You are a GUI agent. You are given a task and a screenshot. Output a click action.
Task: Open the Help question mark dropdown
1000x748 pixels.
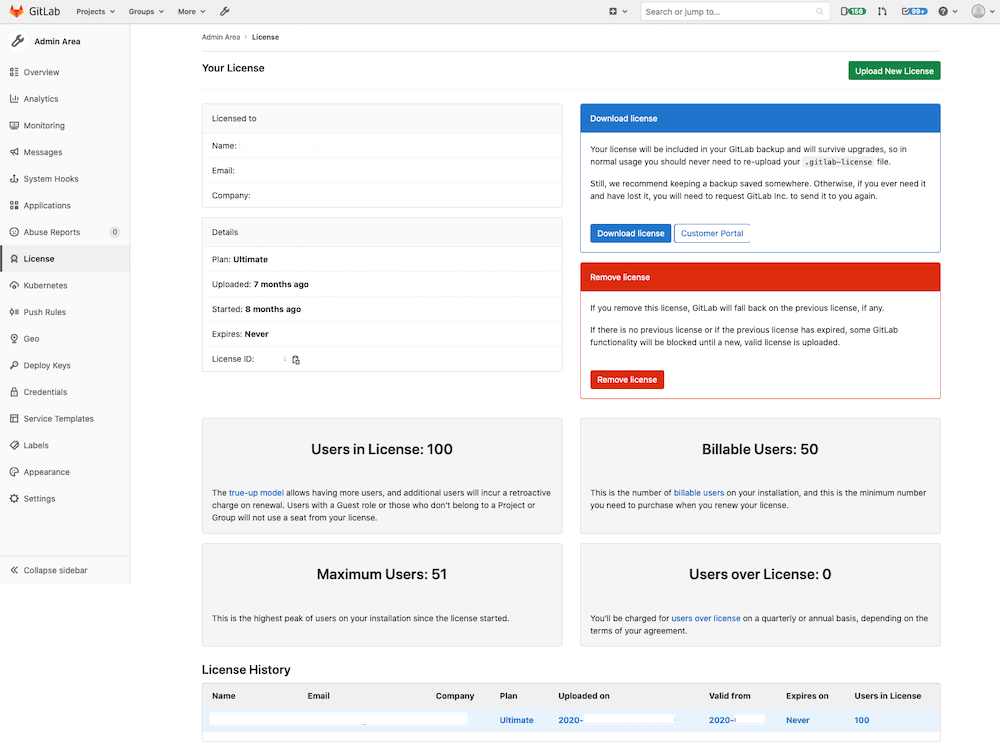tap(948, 12)
